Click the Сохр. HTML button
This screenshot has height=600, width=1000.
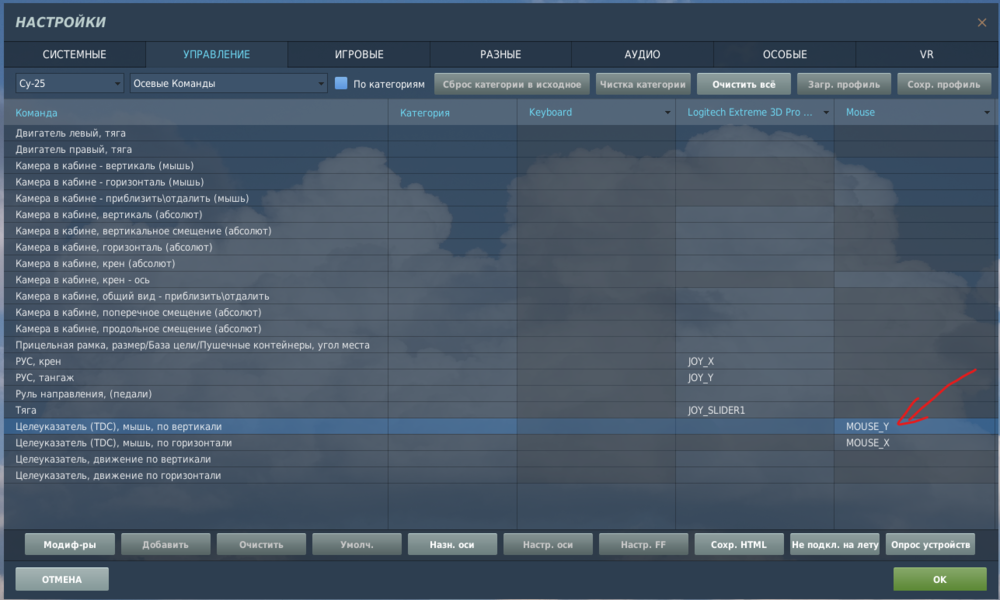pyautogui.click(x=739, y=545)
